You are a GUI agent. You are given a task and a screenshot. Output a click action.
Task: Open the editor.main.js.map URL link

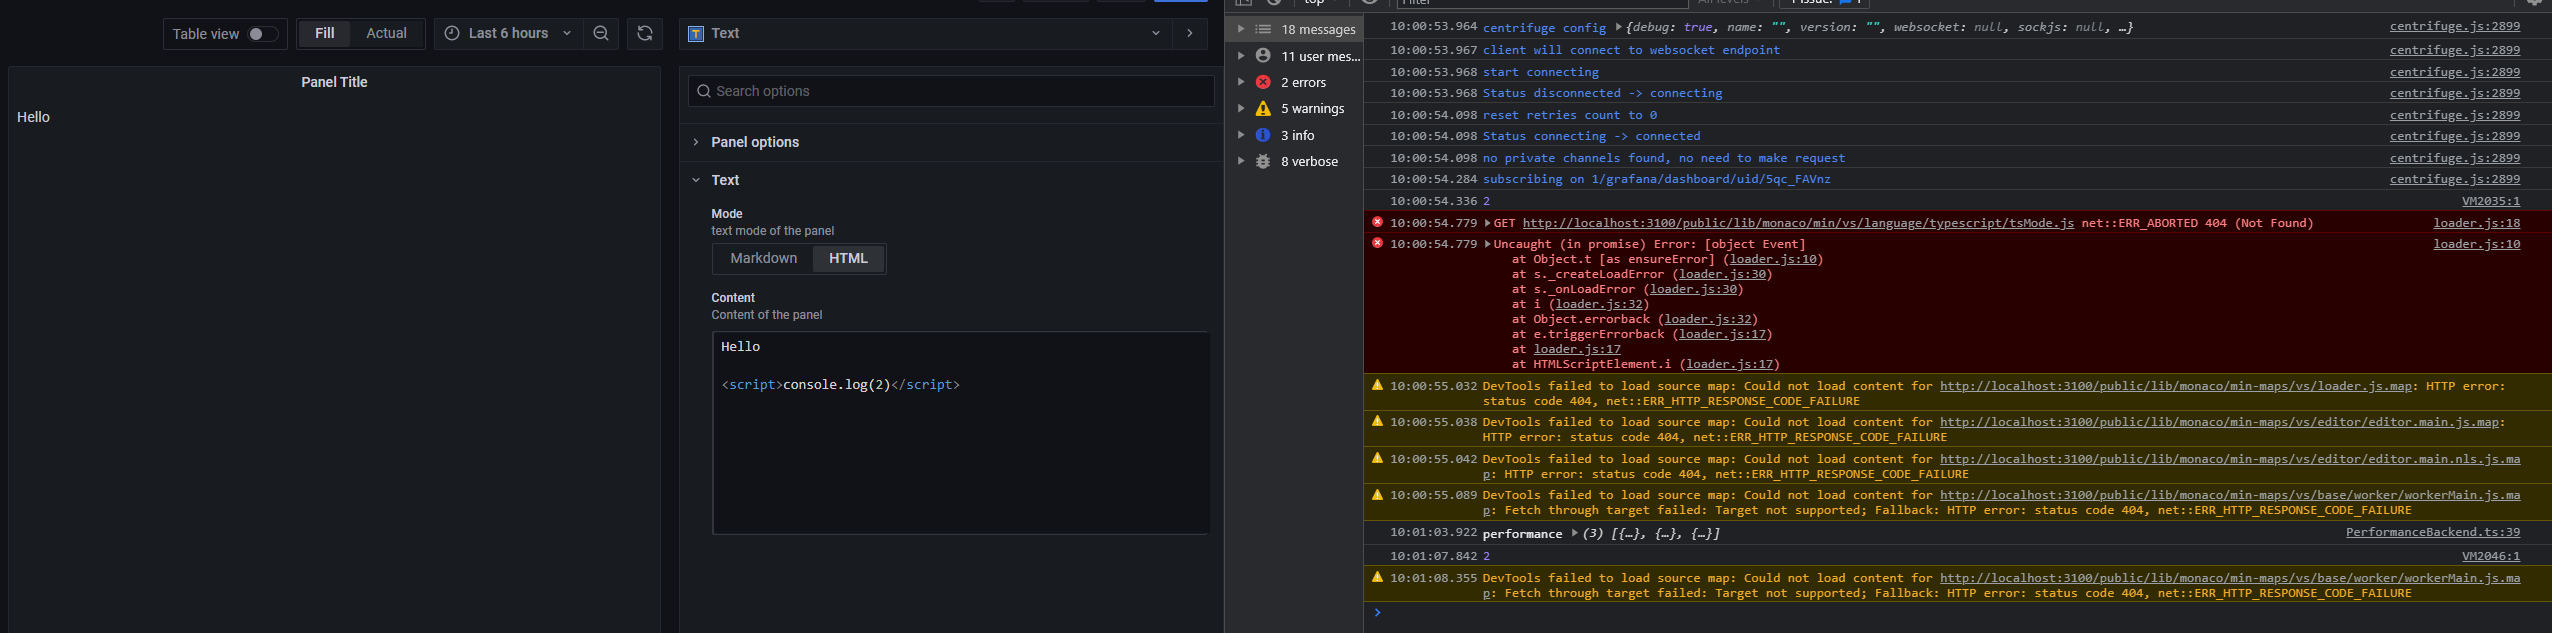[x=2219, y=422]
